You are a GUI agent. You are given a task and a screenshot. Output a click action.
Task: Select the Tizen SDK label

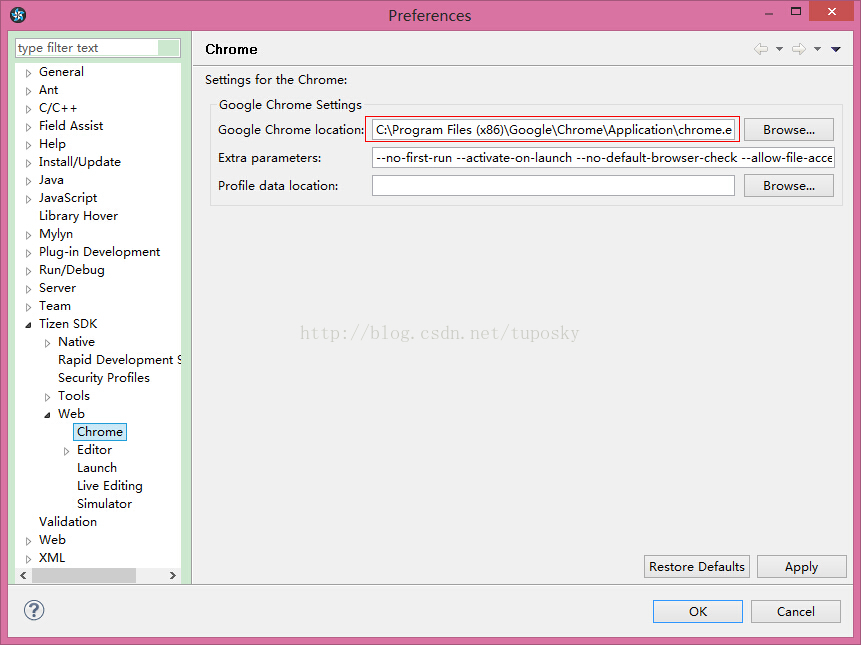click(68, 323)
